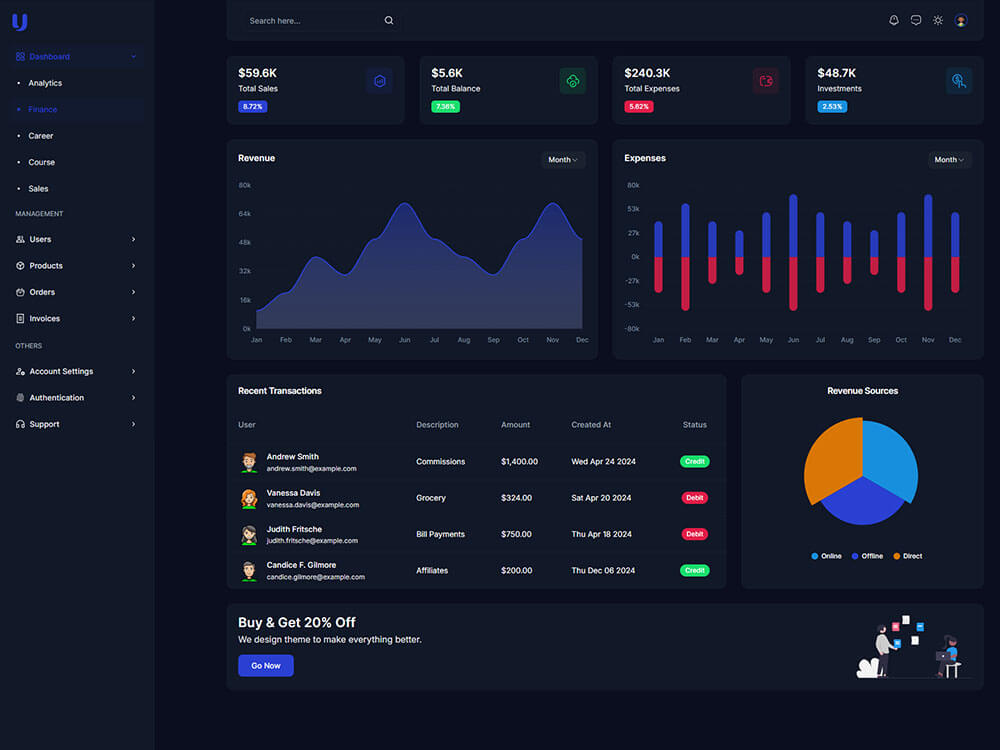Open the Expenses chart Month dropdown
This screenshot has width=1000, height=750.
pos(949,159)
